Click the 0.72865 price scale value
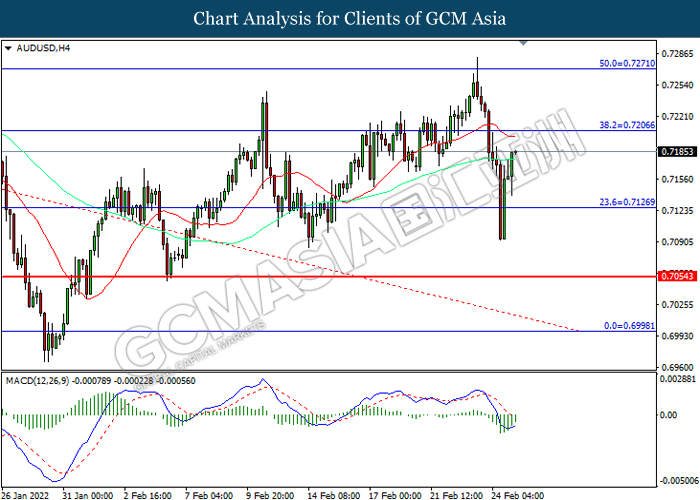 [x=677, y=54]
